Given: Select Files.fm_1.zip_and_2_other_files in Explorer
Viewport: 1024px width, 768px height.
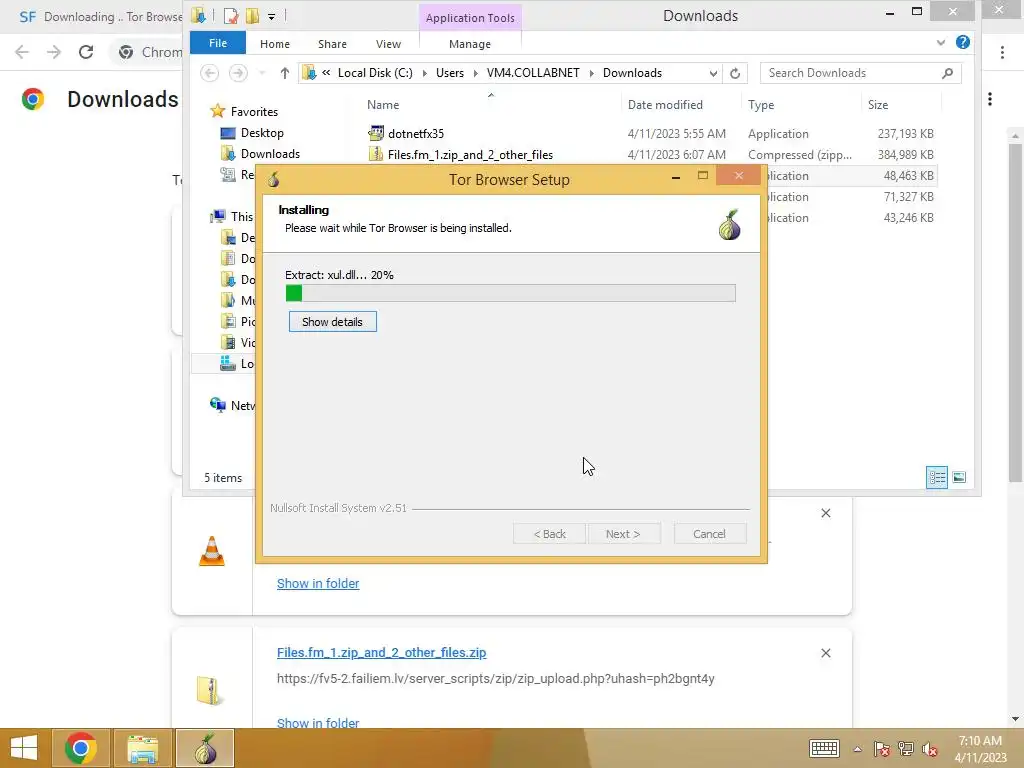Looking at the screenshot, I should 470,155.
